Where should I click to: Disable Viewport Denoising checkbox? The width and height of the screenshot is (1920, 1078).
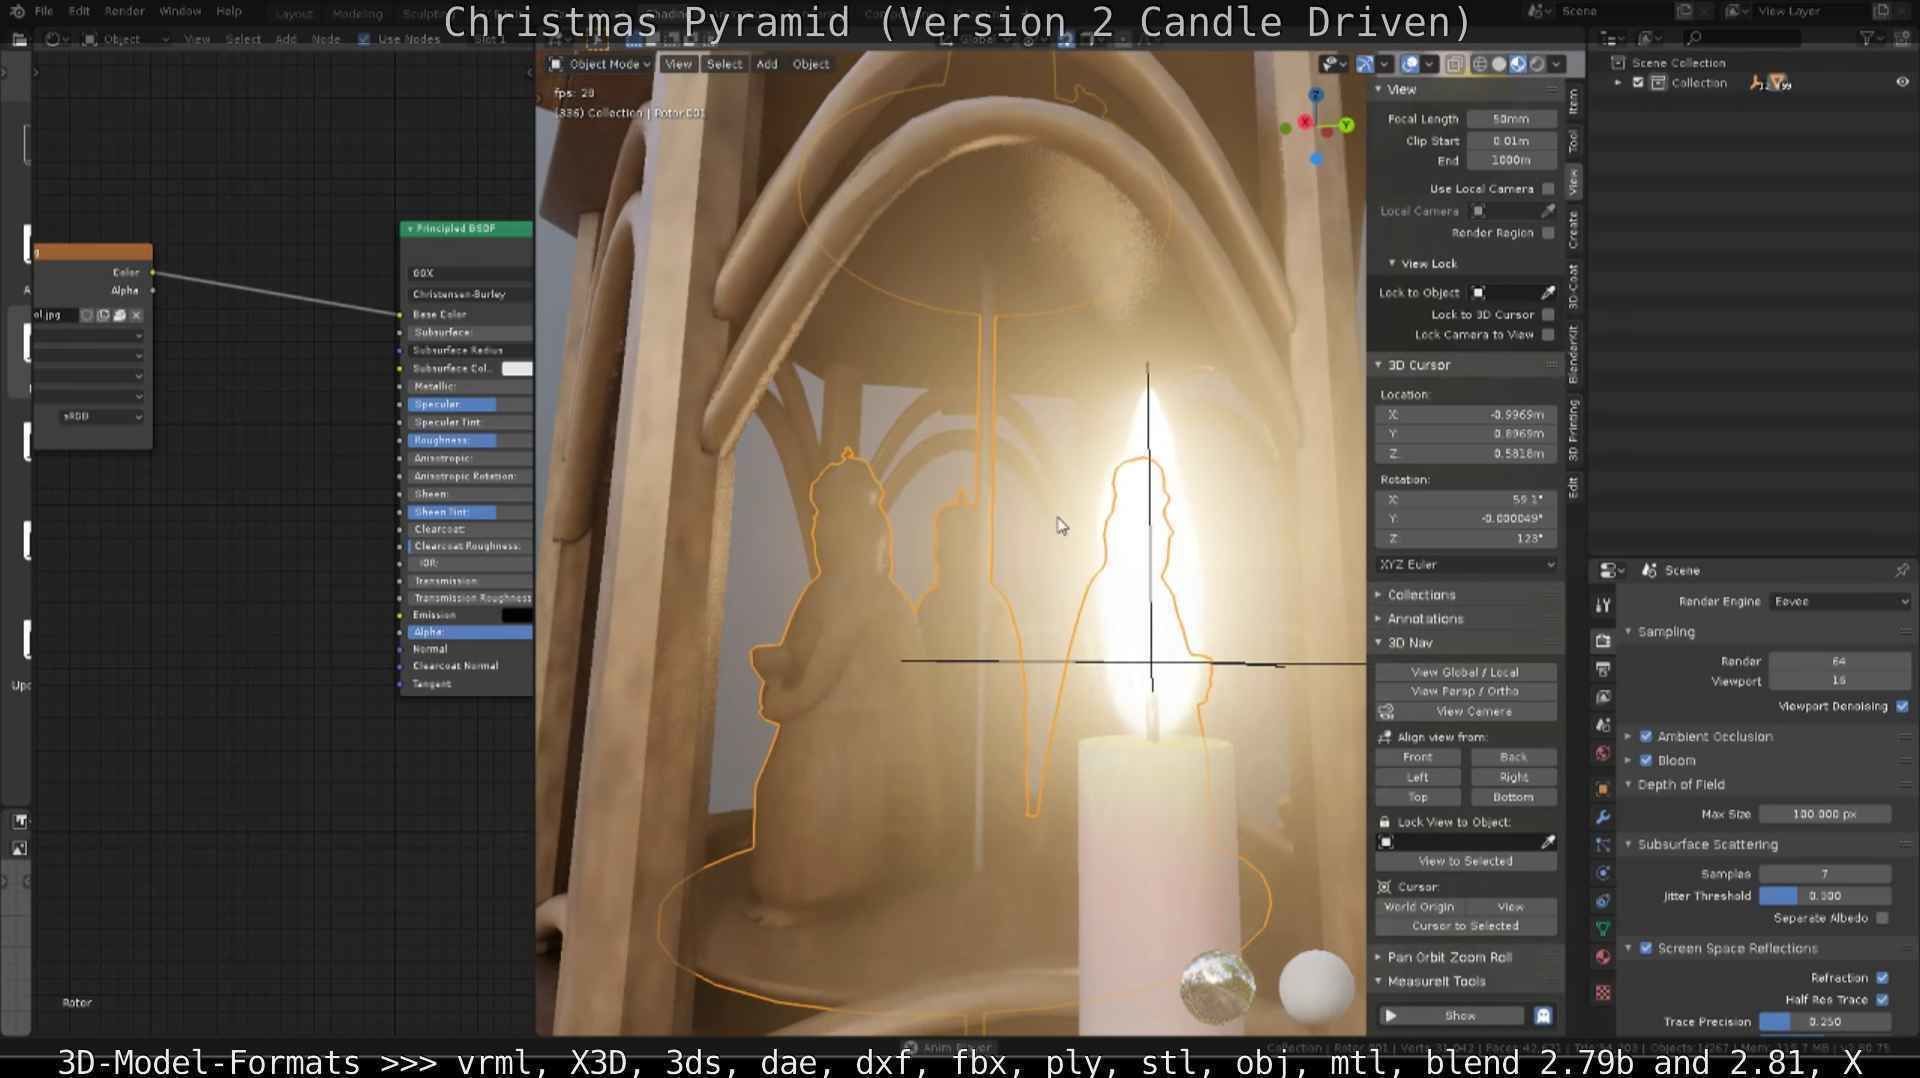point(1902,706)
